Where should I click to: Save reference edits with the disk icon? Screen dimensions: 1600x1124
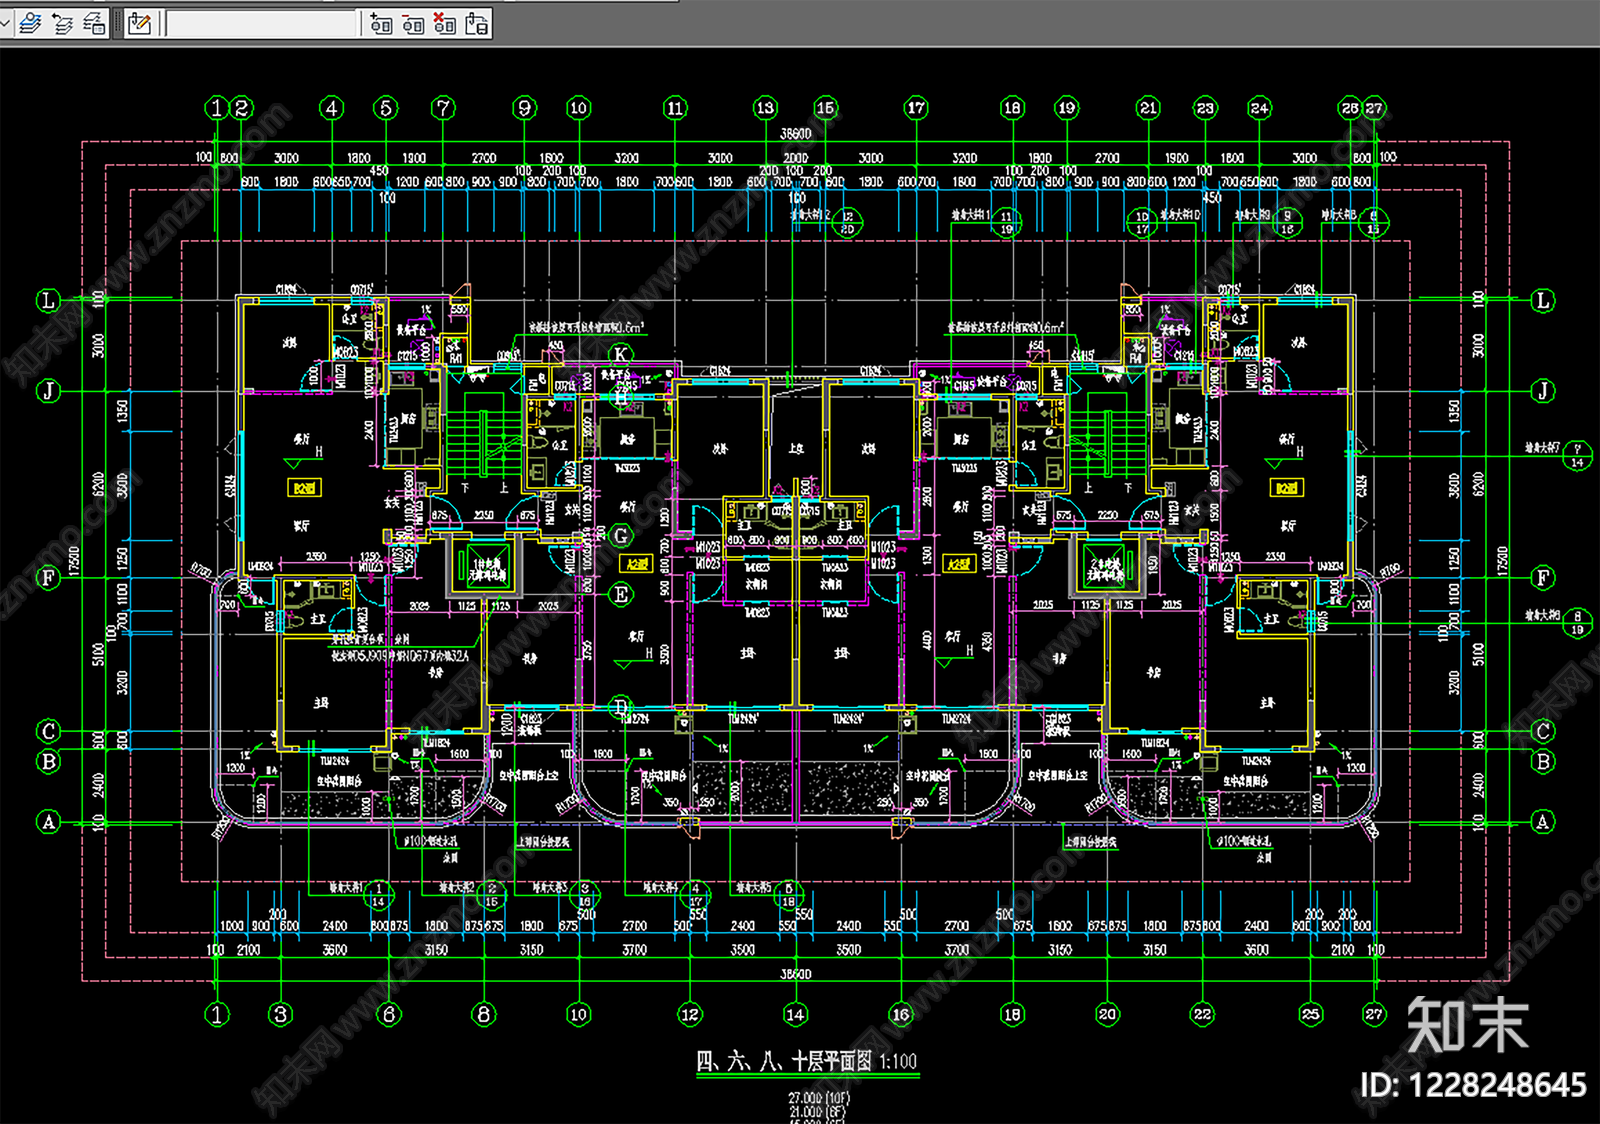(x=477, y=23)
